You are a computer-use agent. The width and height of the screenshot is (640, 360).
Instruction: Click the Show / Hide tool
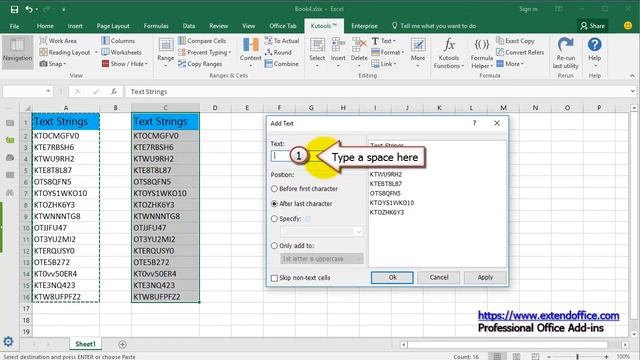coord(124,64)
